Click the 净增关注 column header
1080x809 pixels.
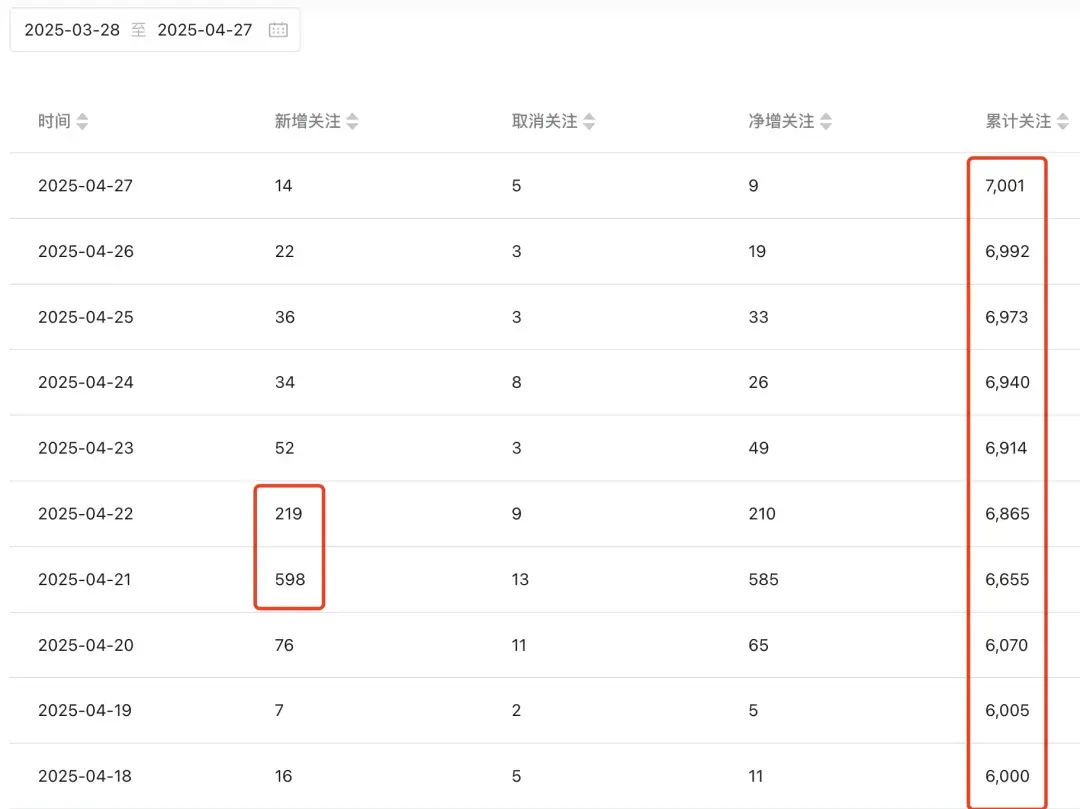781,122
